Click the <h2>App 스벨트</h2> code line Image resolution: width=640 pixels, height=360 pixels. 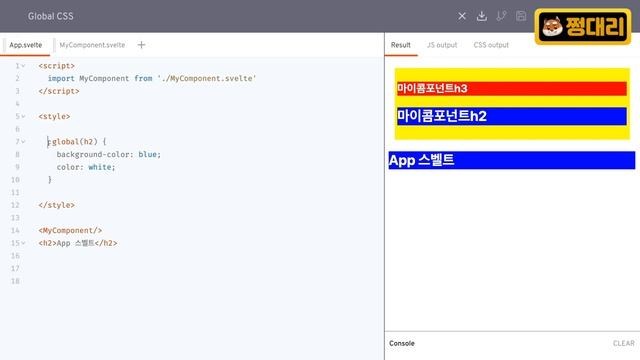pos(78,243)
